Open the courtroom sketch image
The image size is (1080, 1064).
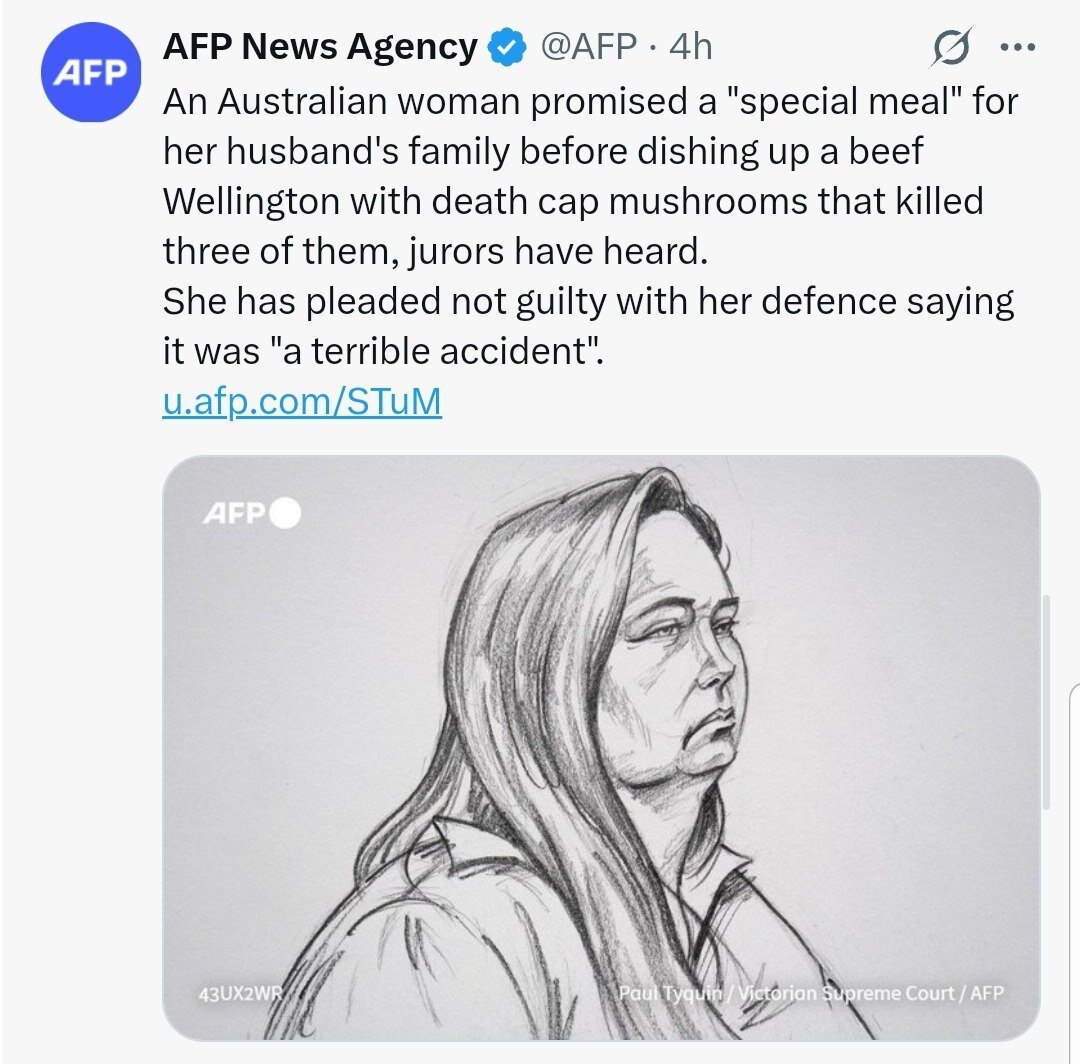(x=601, y=747)
